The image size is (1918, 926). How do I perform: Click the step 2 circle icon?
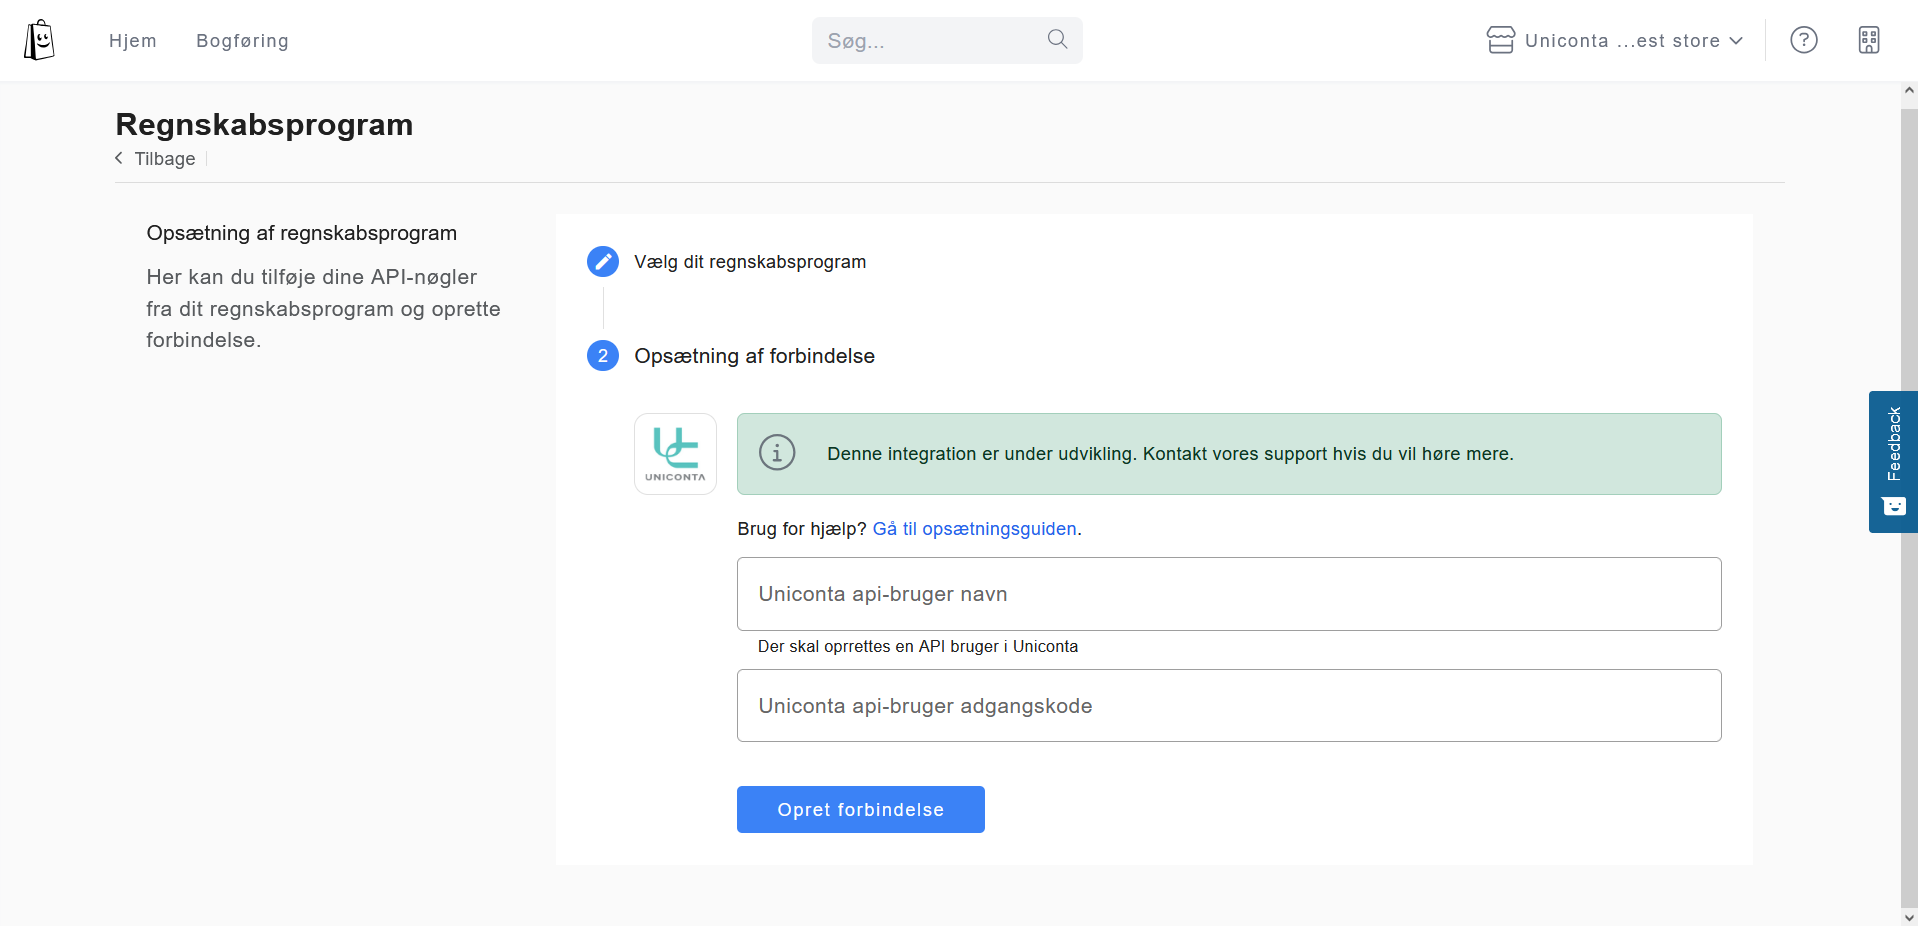point(602,356)
